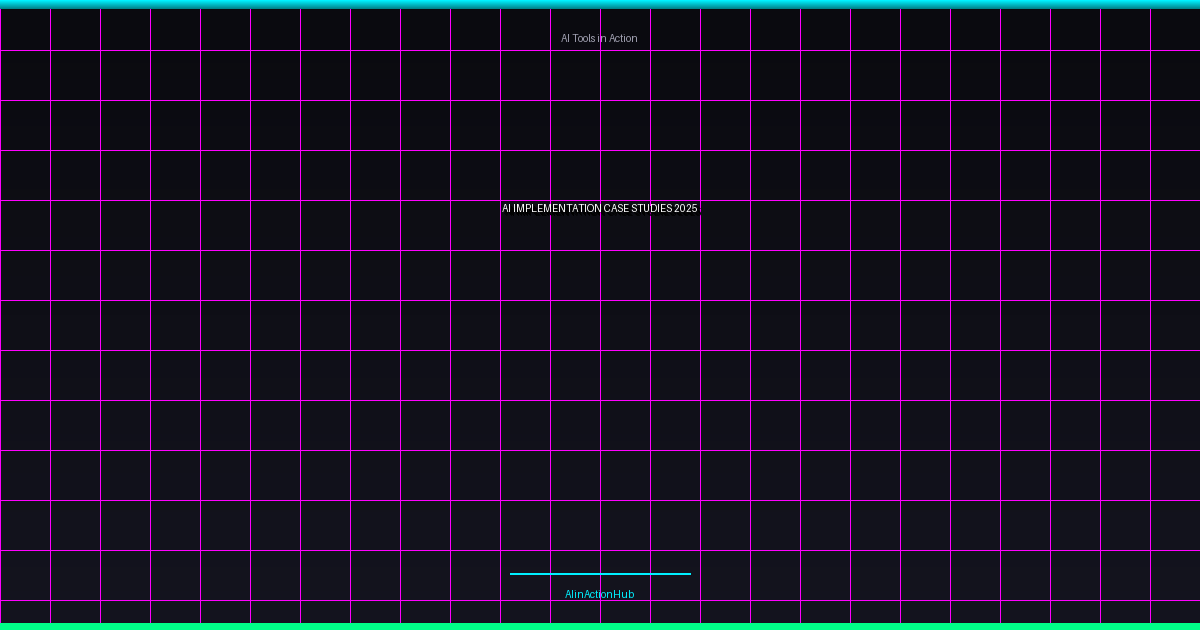
Task: Click the word "in" in the header
Action: tap(602, 38)
